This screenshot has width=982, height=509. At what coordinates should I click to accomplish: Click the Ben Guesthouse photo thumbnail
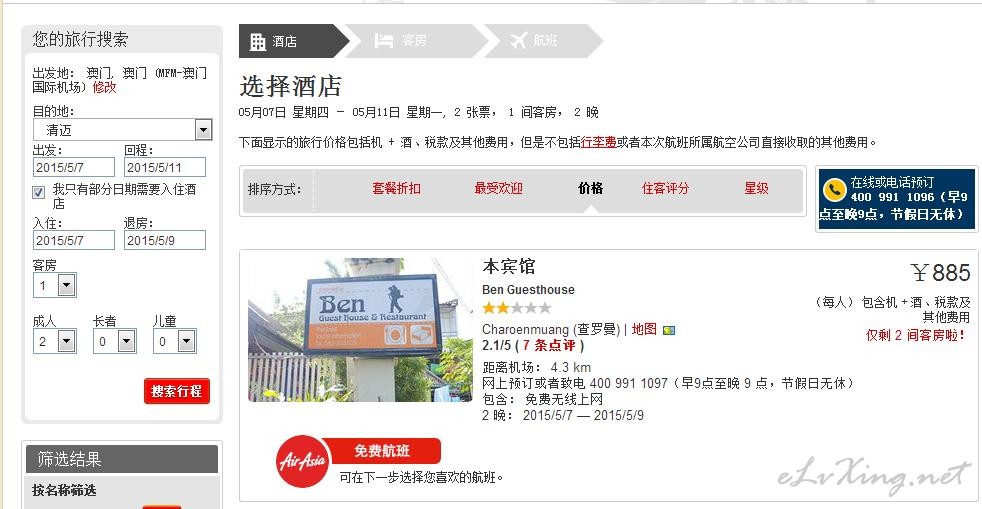[x=360, y=330]
